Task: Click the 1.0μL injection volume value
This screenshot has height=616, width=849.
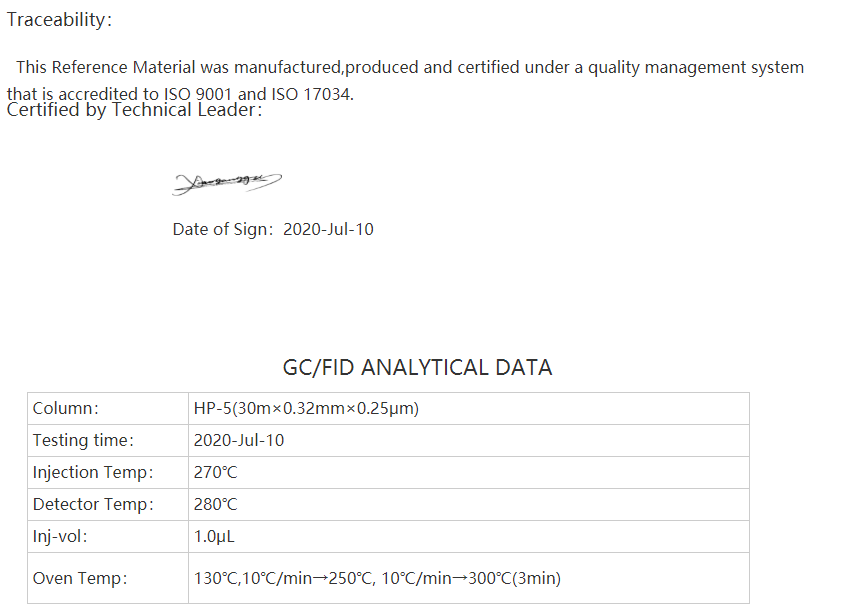Action: coord(214,536)
